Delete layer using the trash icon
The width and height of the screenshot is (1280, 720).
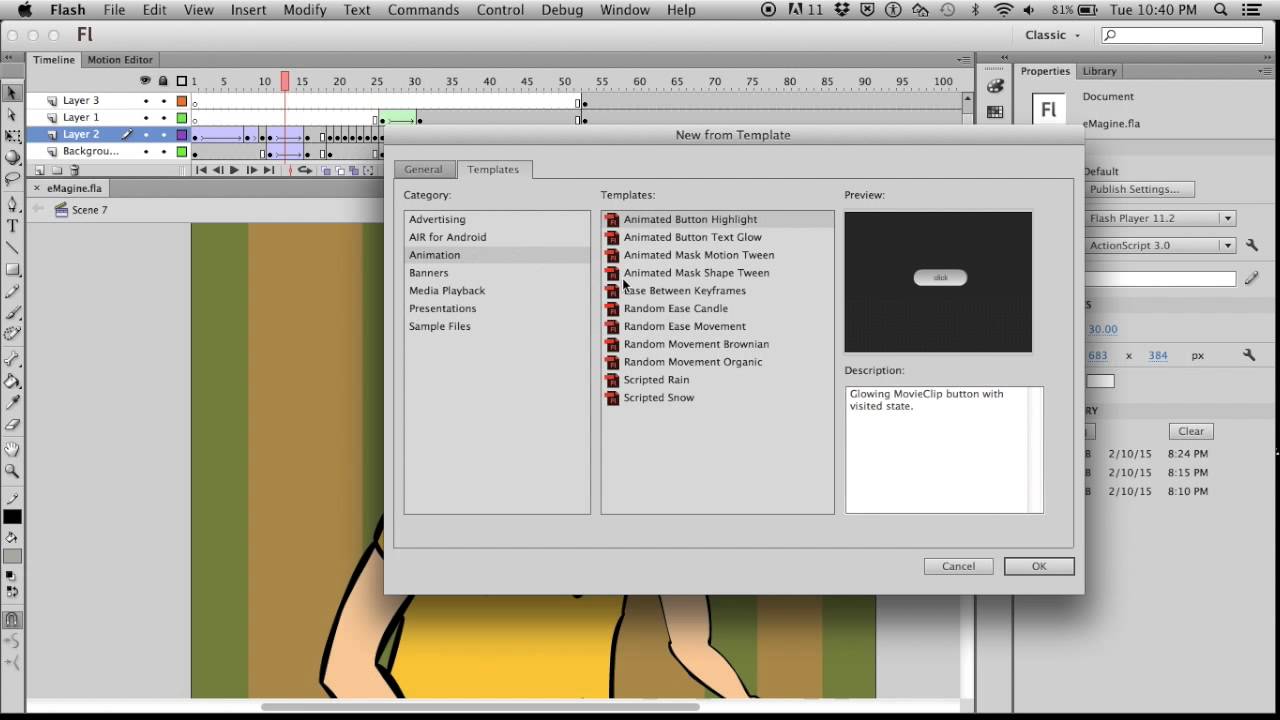point(74,171)
